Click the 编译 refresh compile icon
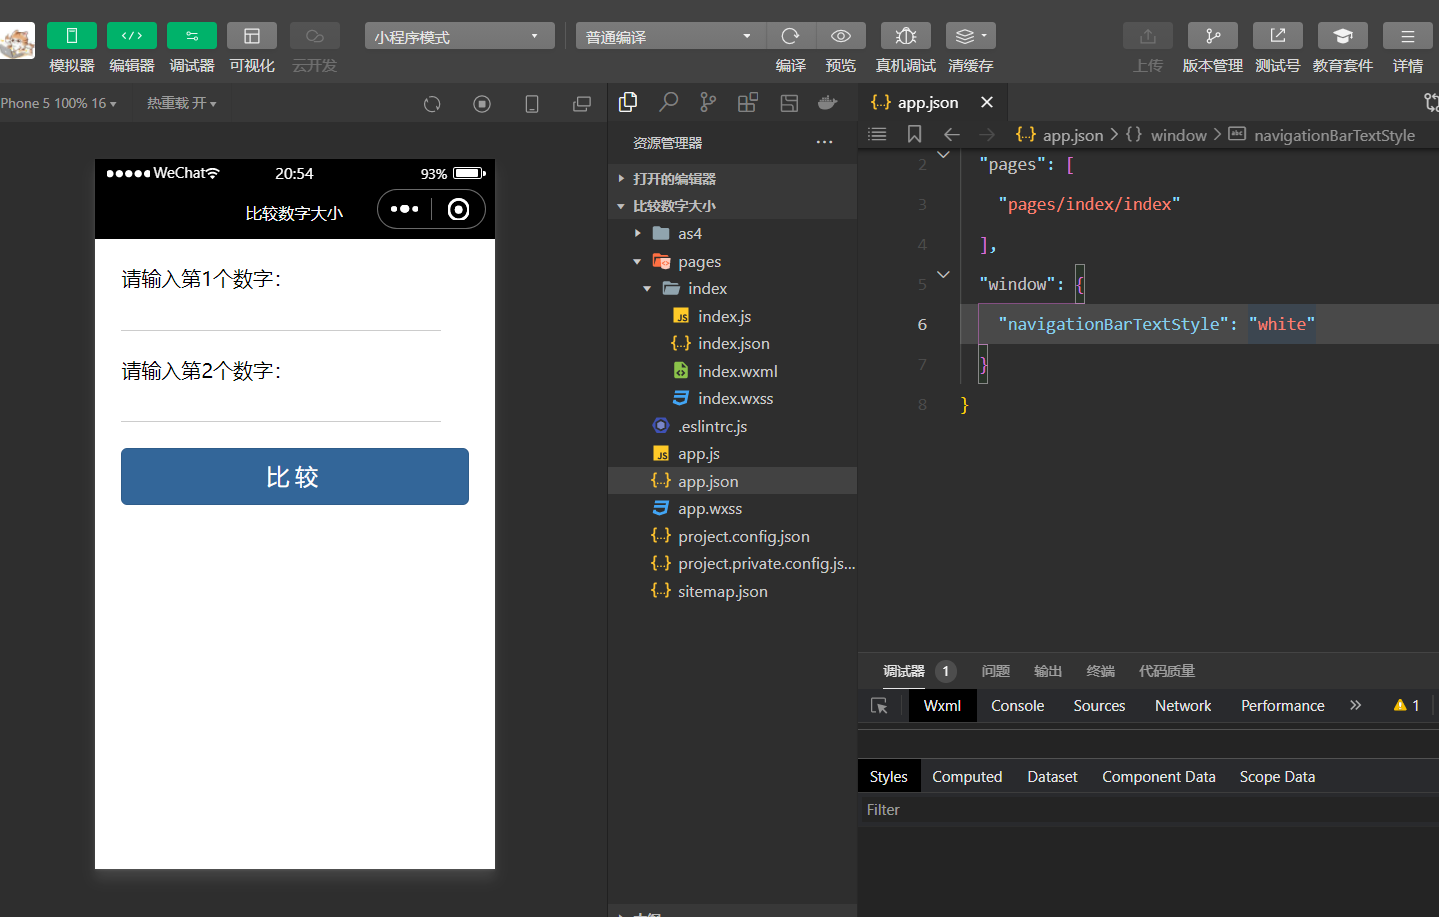 [x=790, y=36]
